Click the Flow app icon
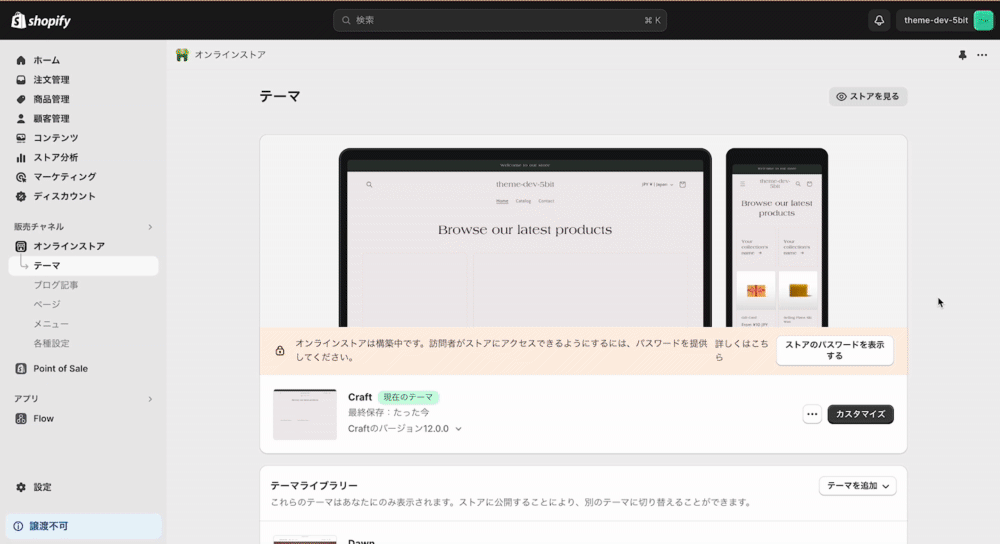Image resolution: width=1000 pixels, height=544 pixels. [21, 418]
